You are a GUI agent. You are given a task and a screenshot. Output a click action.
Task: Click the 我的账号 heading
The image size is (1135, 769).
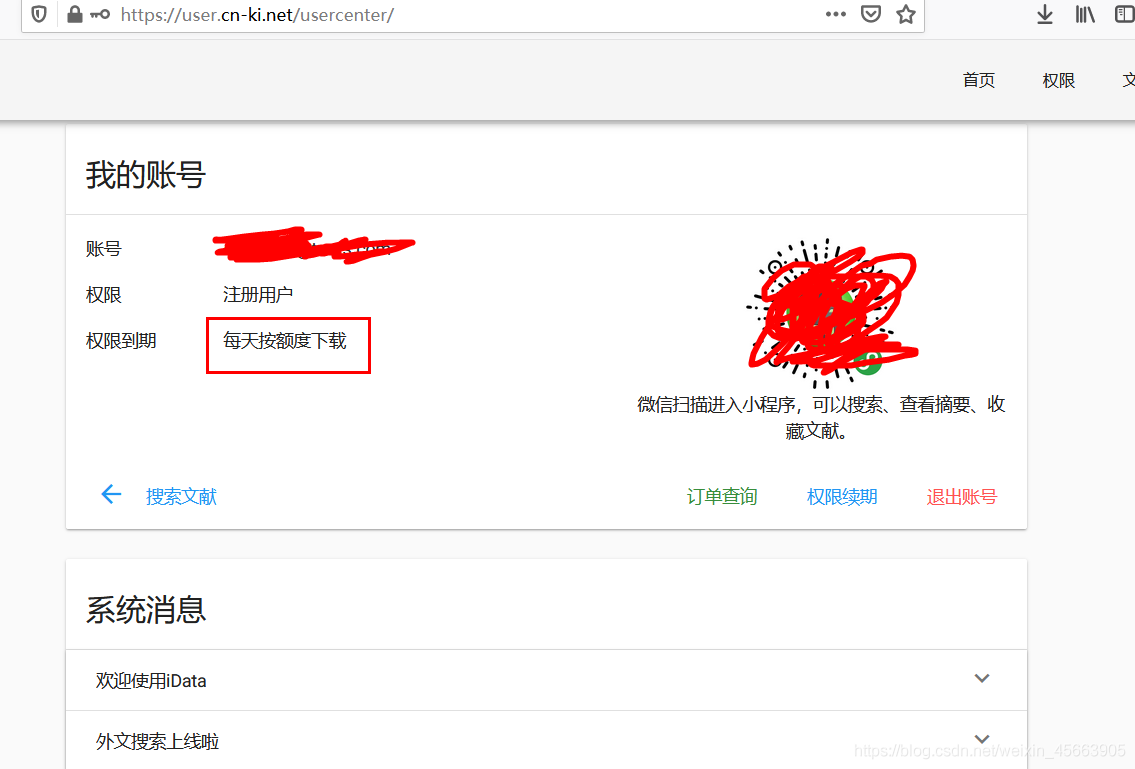tap(145, 175)
